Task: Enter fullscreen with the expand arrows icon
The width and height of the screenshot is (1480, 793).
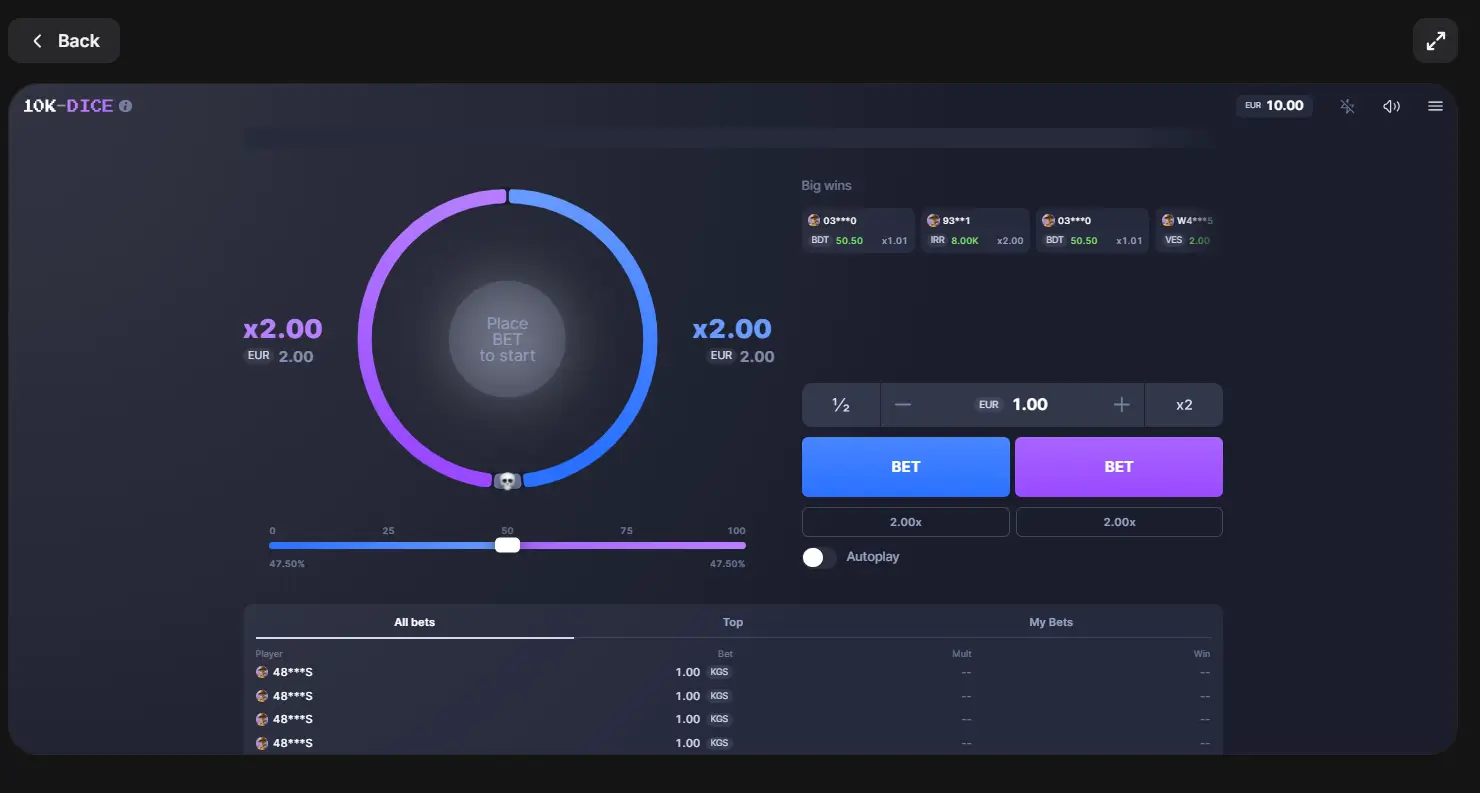Action: click(x=1435, y=41)
